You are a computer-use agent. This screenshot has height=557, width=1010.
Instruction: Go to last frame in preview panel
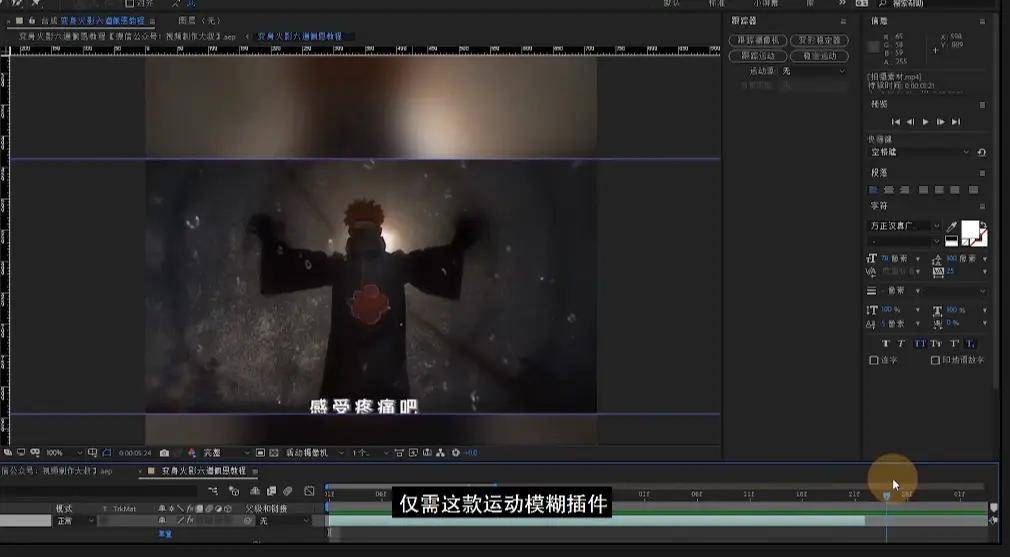pyautogui.click(x=956, y=122)
